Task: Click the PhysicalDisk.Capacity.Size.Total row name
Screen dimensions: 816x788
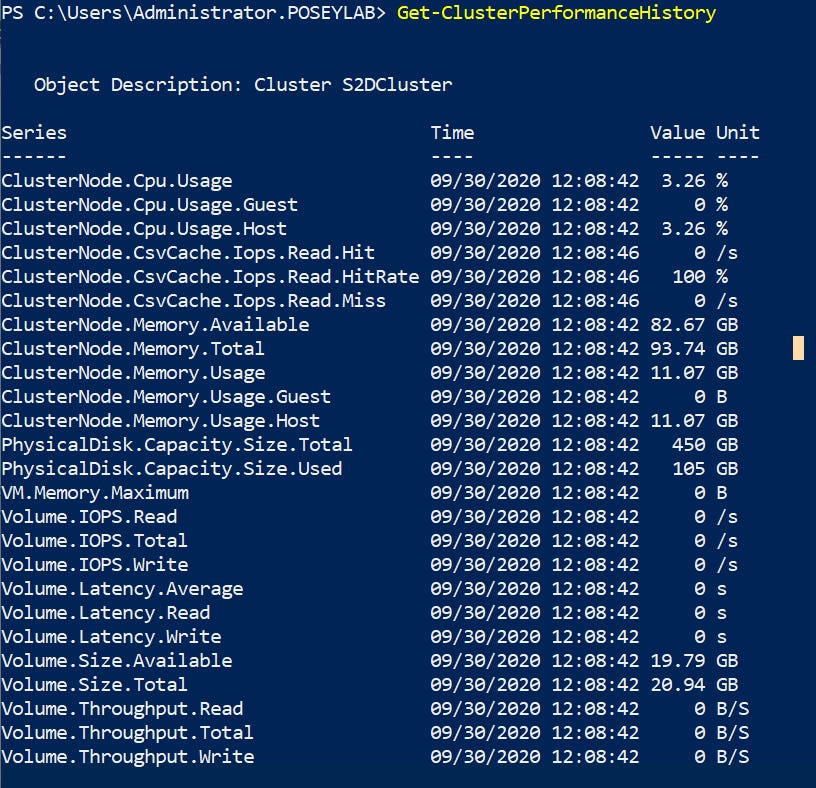Action: tap(177, 445)
